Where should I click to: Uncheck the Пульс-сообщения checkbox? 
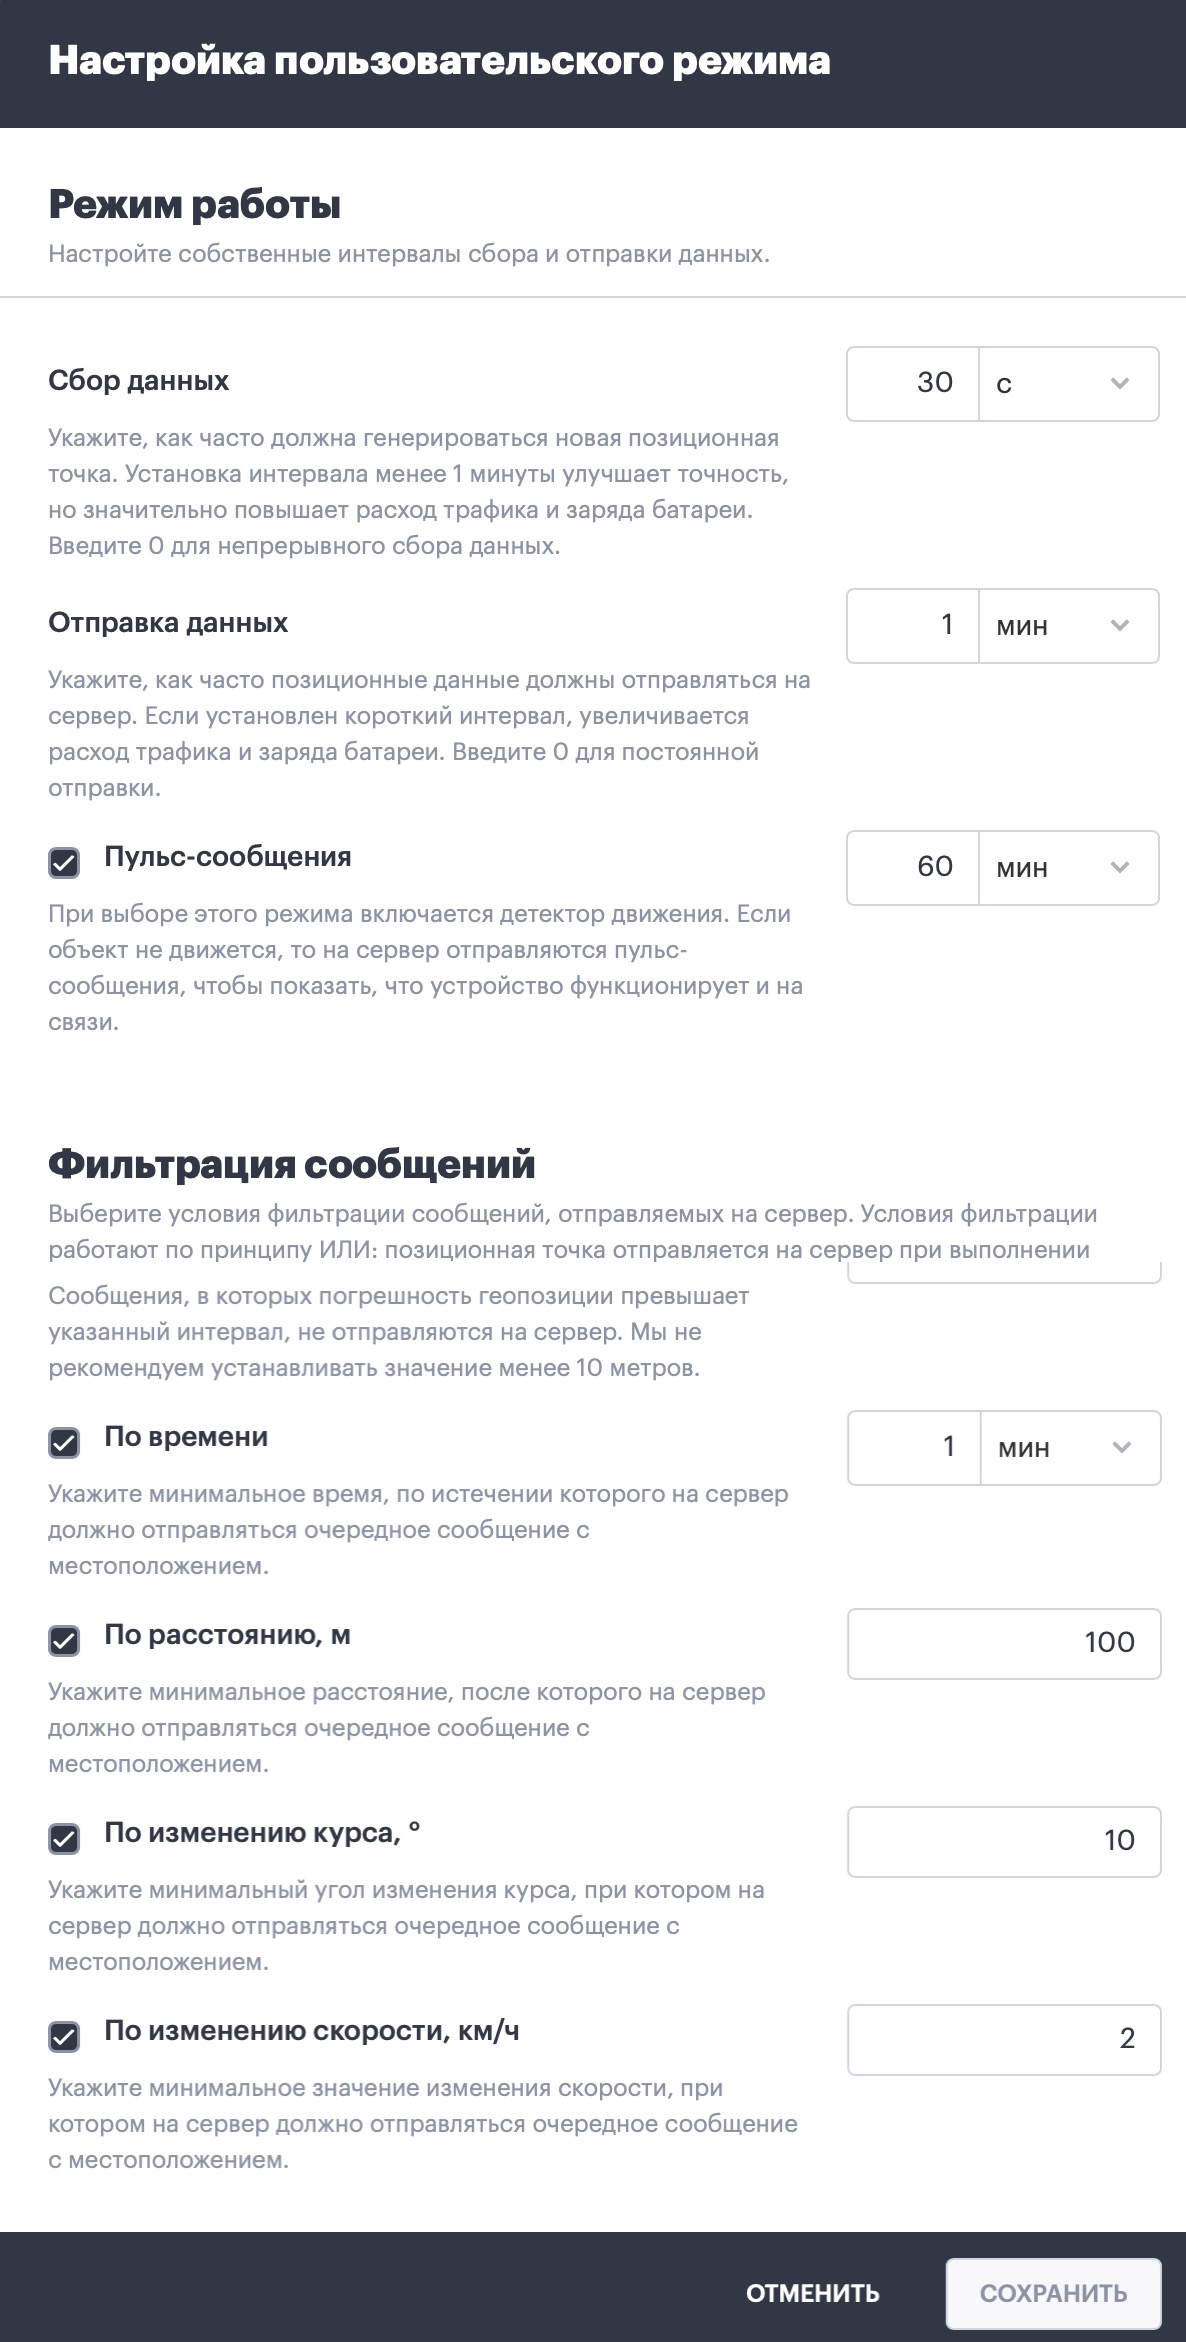64,863
